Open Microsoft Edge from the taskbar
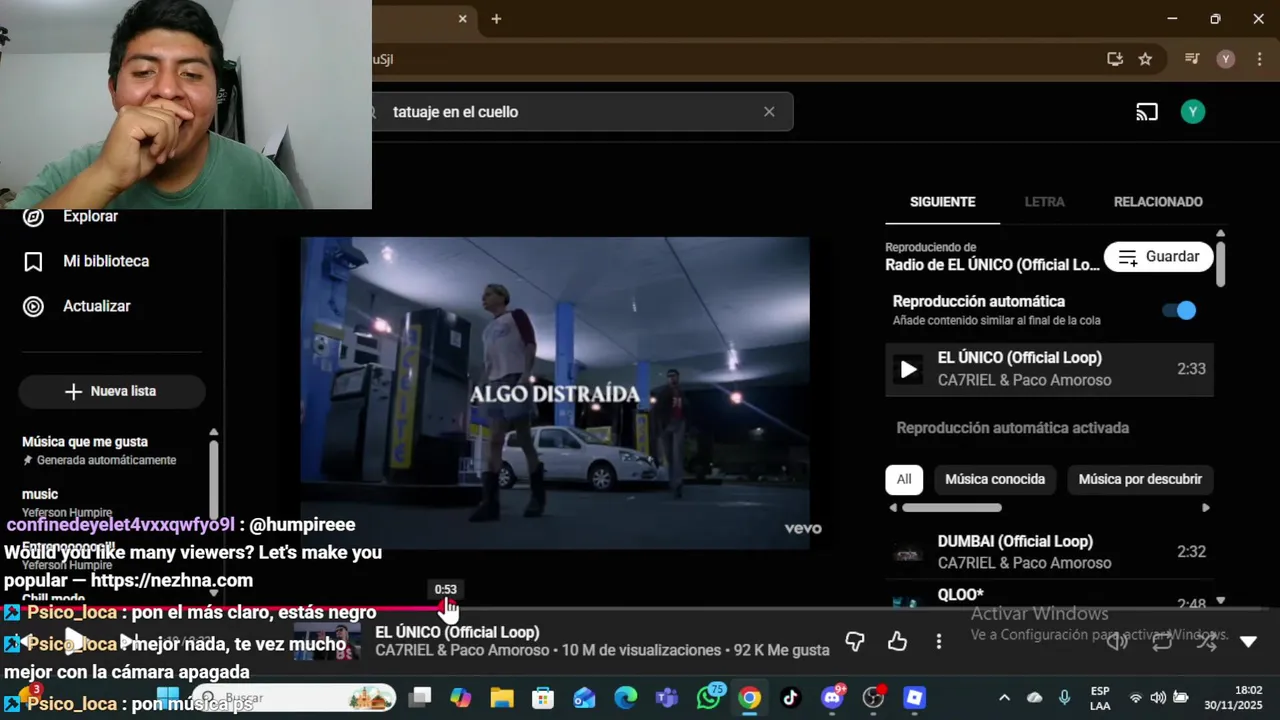The image size is (1280, 720). point(626,698)
